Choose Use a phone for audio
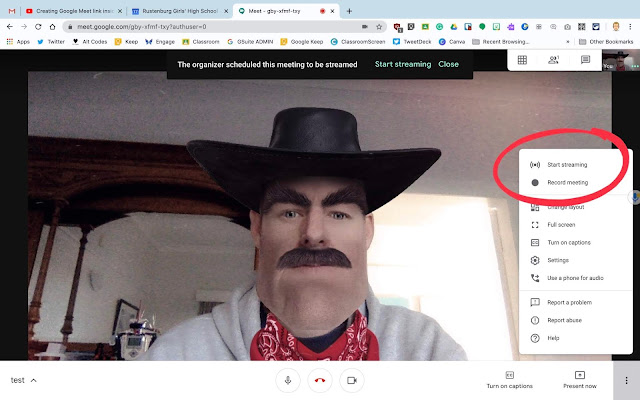The image size is (640, 400). point(576,278)
